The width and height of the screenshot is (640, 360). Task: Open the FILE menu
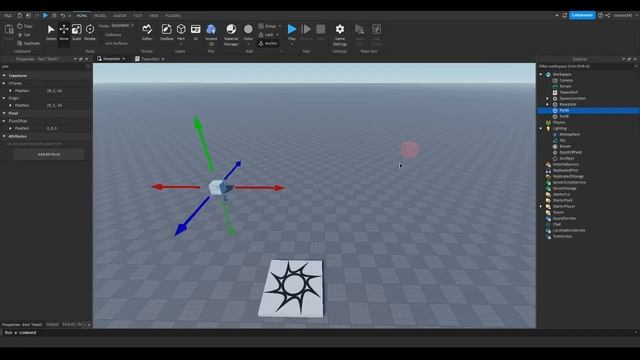[x=8, y=16]
